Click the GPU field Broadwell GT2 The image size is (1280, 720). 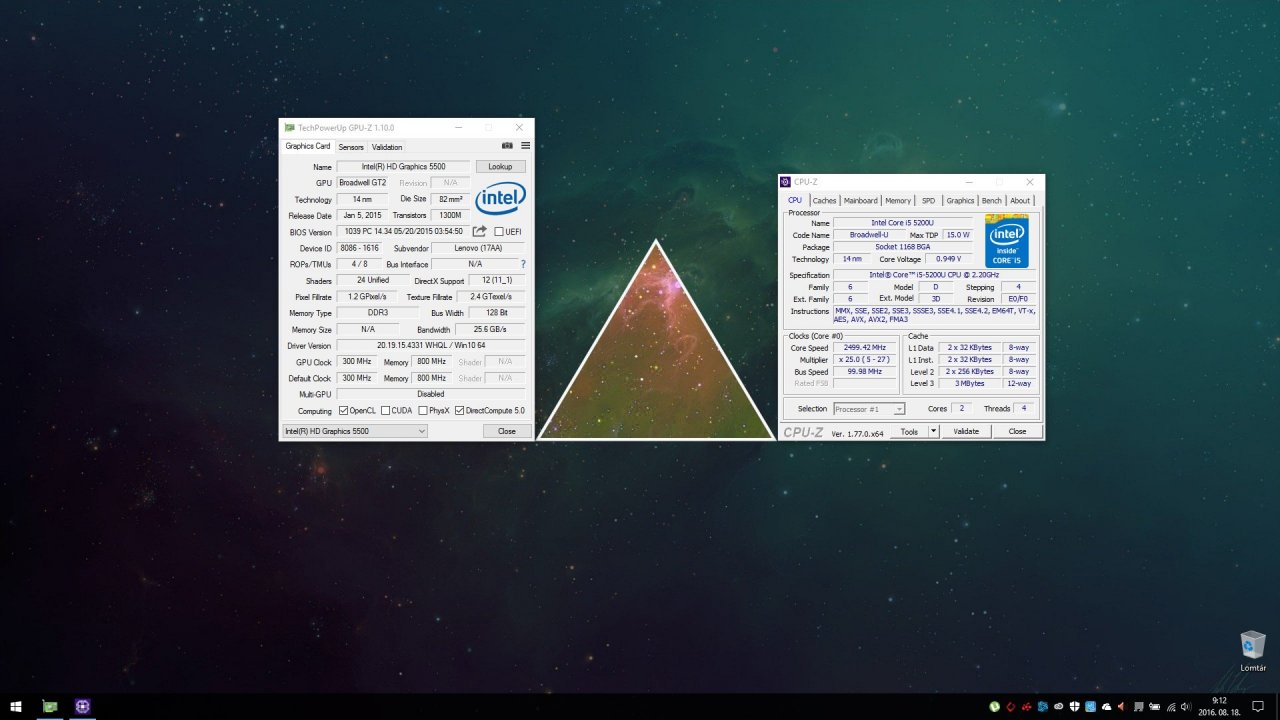(x=363, y=183)
